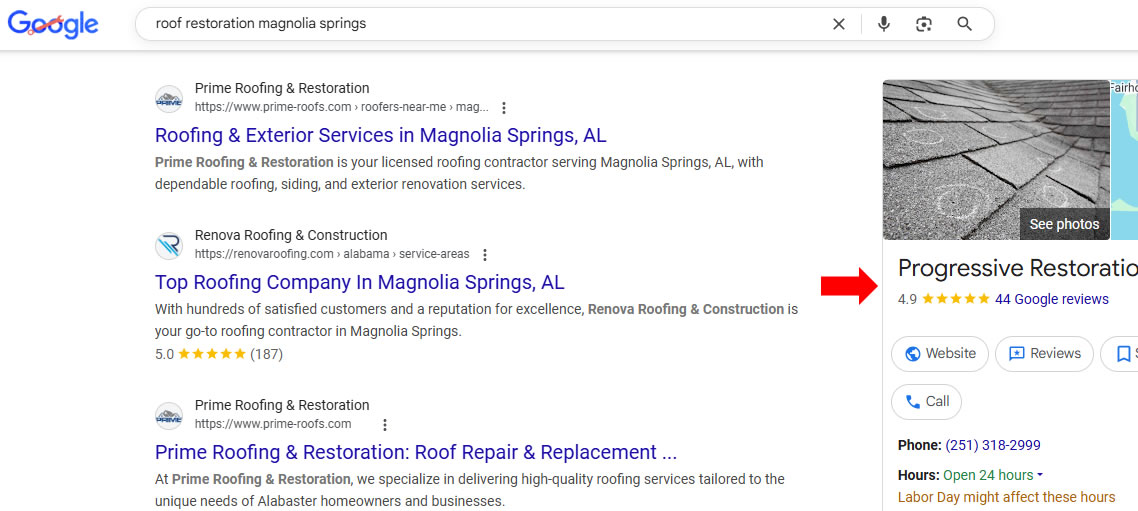Click the magnifying glass search icon

coord(965,24)
